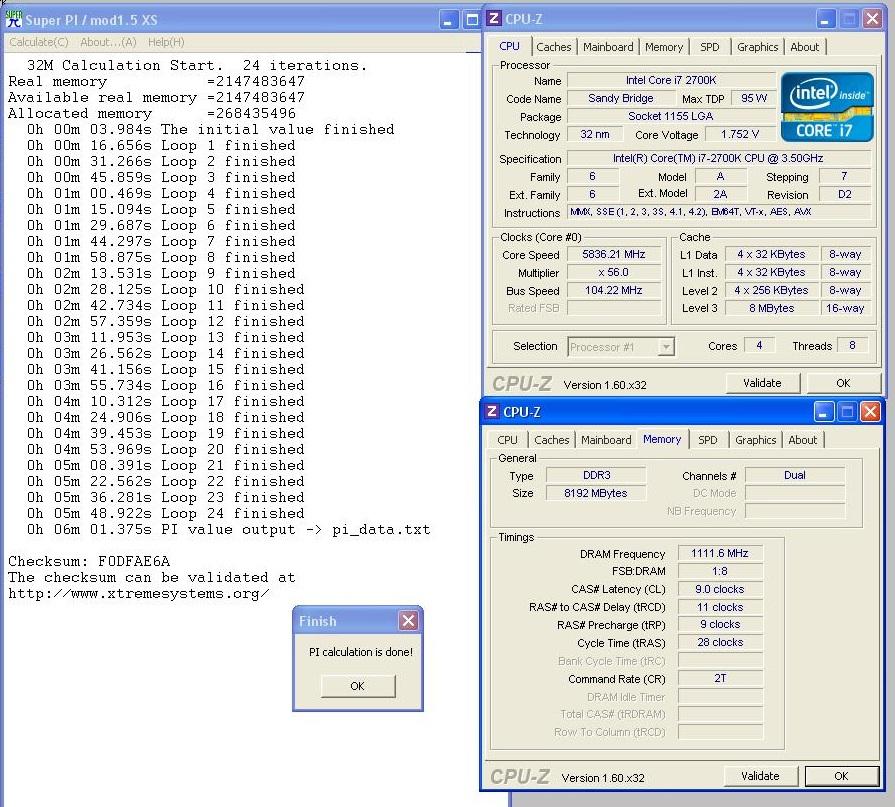This screenshot has height=807, width=895.
Task: Click Validate in the Memory CPU-Z window
Action: point(760,776)
